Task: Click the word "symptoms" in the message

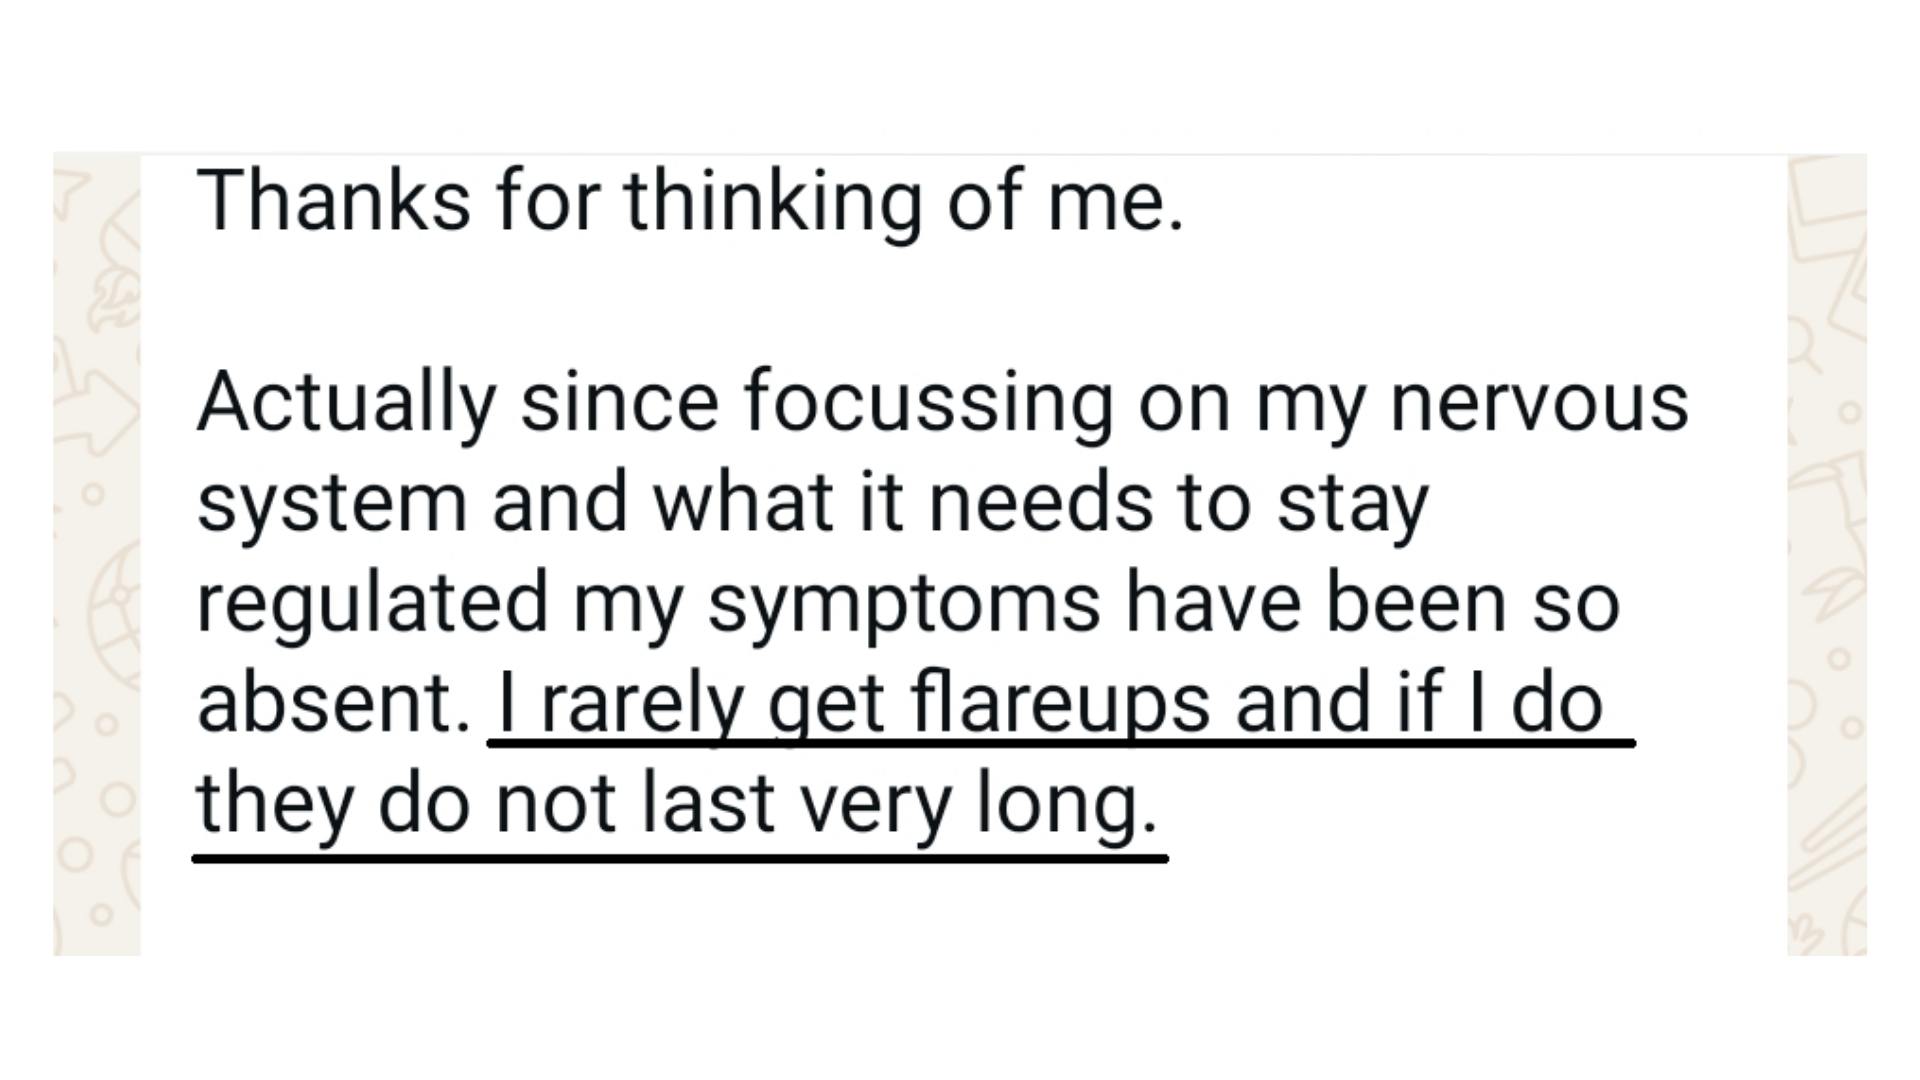Action: [x=904, y=604]
